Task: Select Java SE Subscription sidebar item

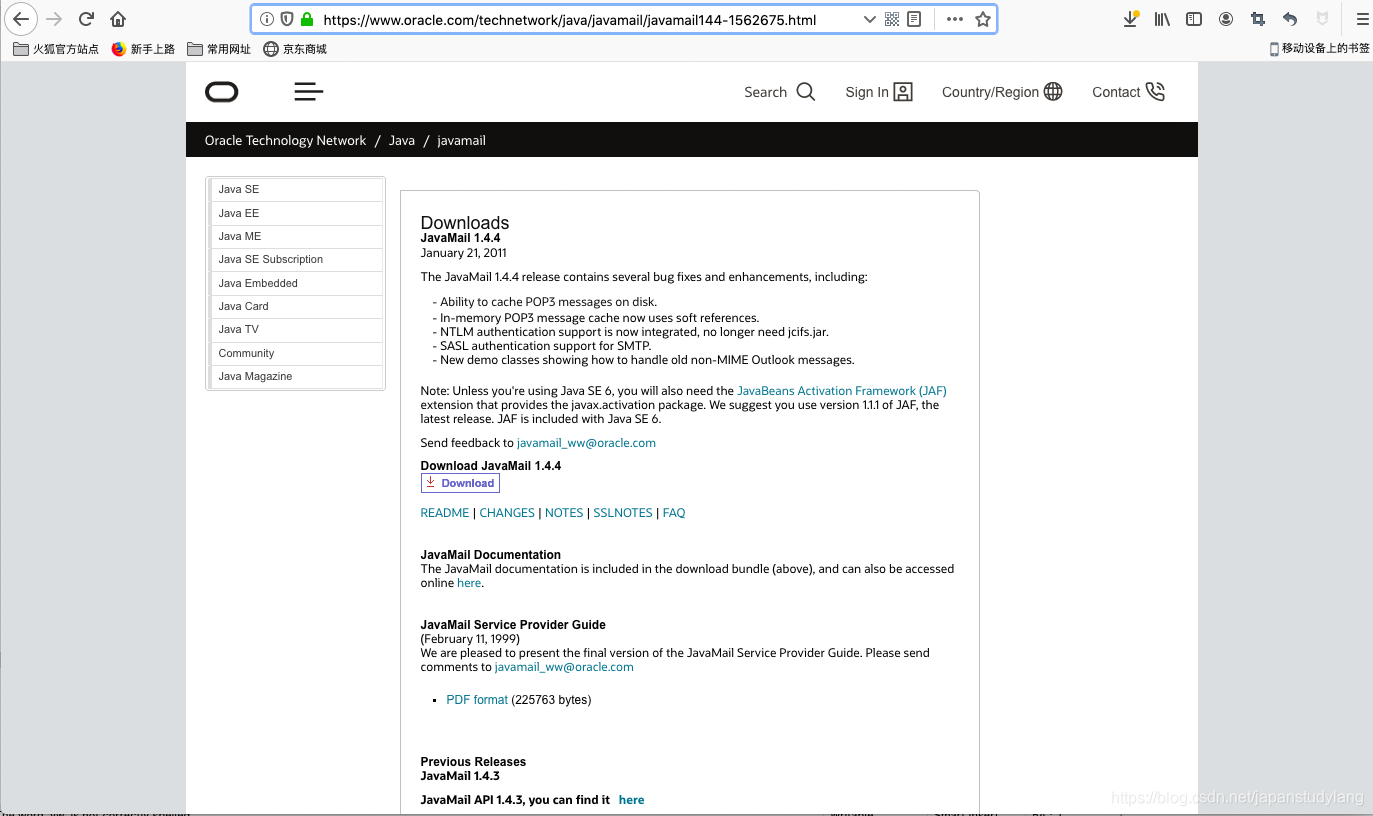Action: pyautogui.click(x=296, y=259)
